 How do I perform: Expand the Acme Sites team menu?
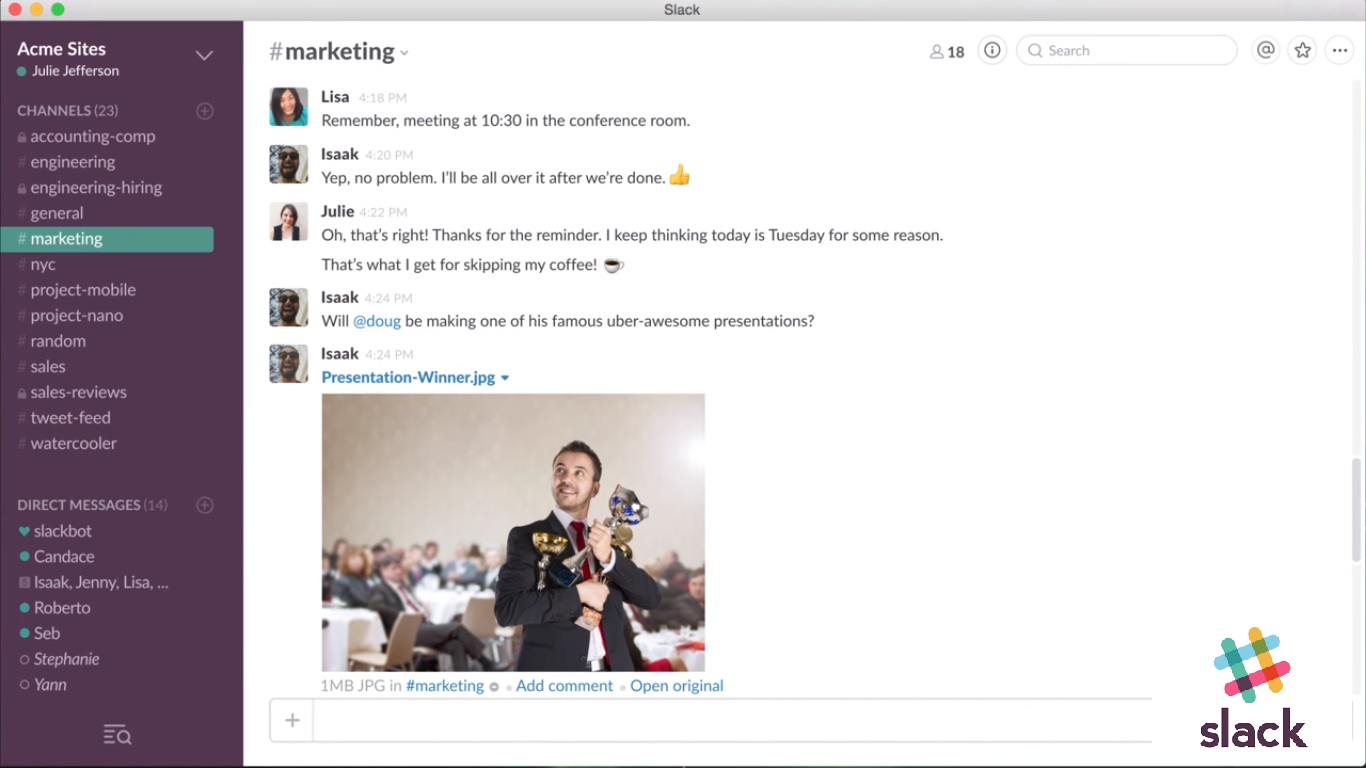pos(204,56)
